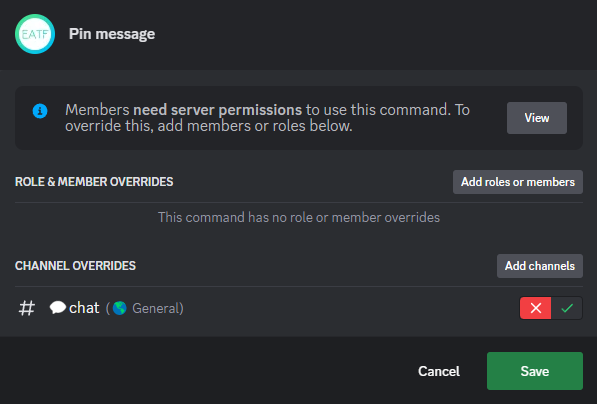Click the General category label
This screenshot has height=404, width=597.
pyautogui.click(x=157, y=308)
